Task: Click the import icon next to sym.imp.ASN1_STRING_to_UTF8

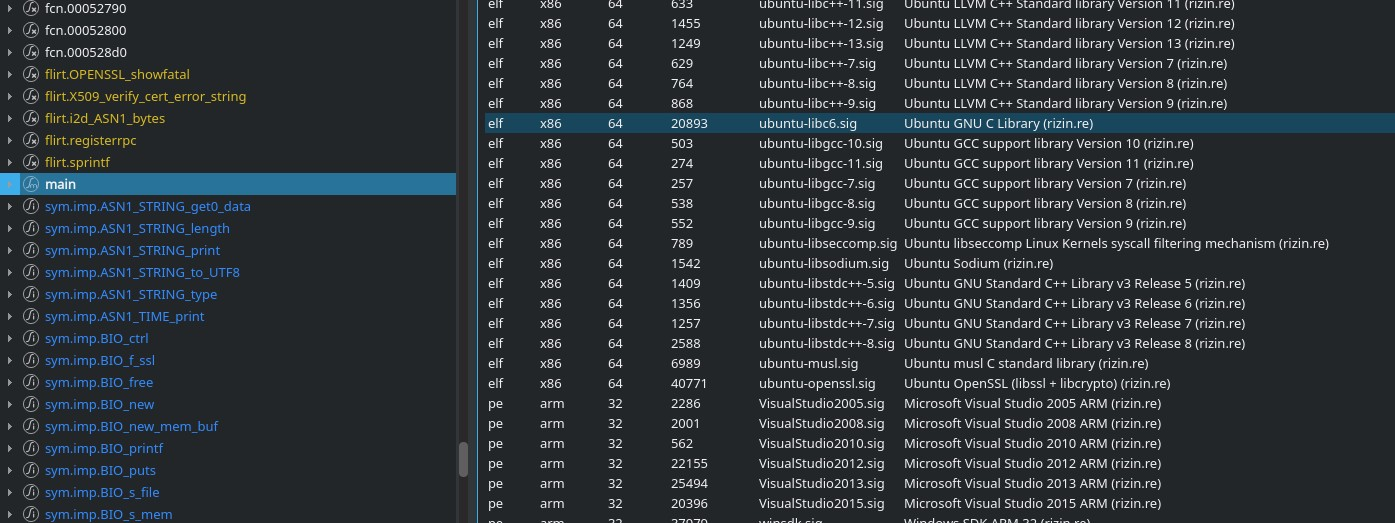Action: pyautogui.click(x=31, y=272)
